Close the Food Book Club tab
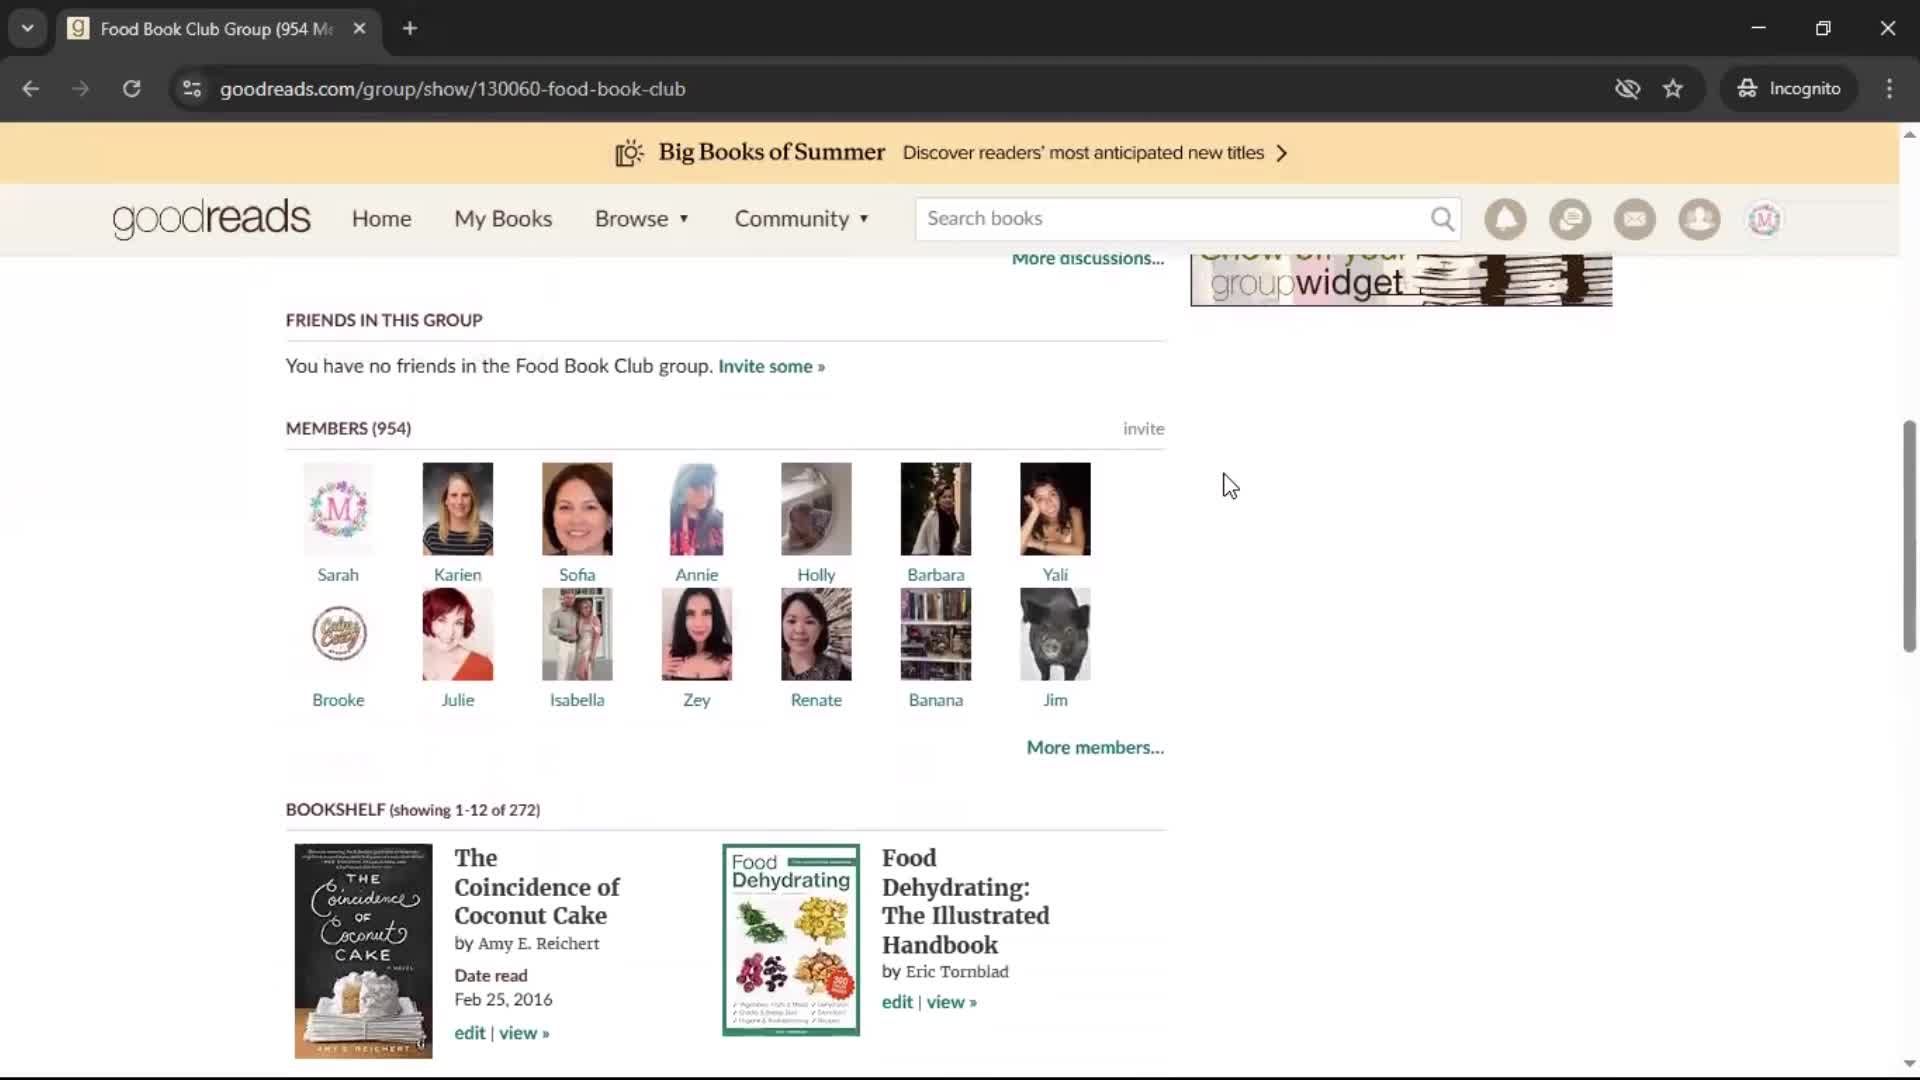 pyautogui.click(x=359, y=28)
